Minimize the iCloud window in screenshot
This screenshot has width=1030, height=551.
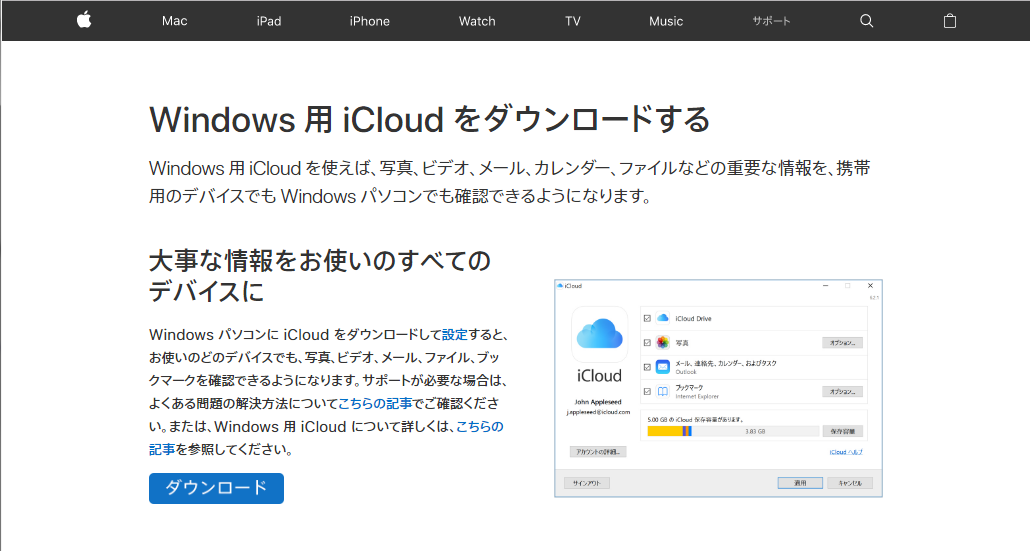tap(826, 286)
